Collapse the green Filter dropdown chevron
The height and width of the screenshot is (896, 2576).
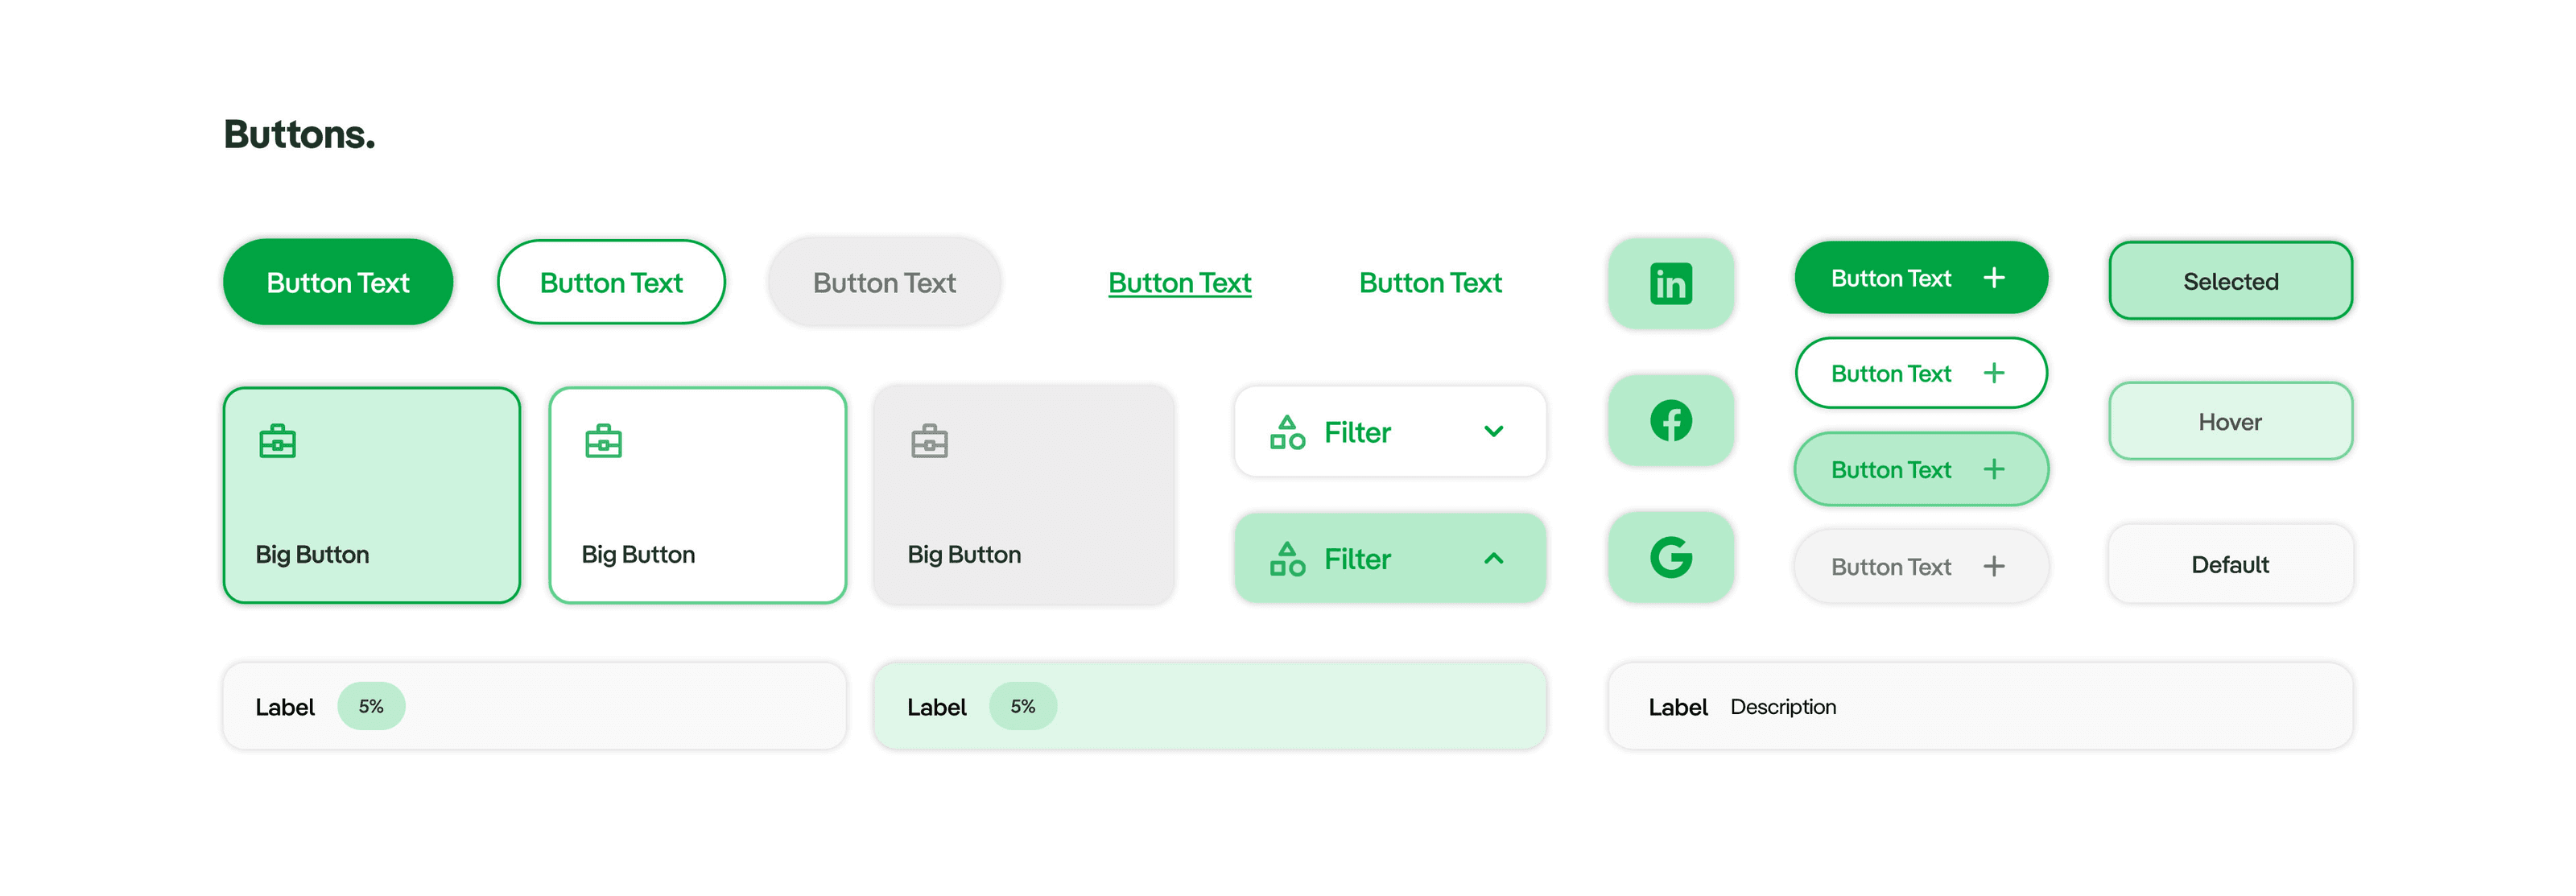click(1493, 558)
